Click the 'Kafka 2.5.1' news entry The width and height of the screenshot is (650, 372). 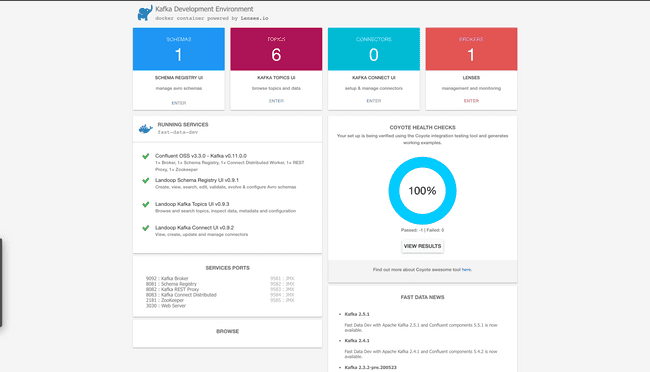[x=357, y=314]
